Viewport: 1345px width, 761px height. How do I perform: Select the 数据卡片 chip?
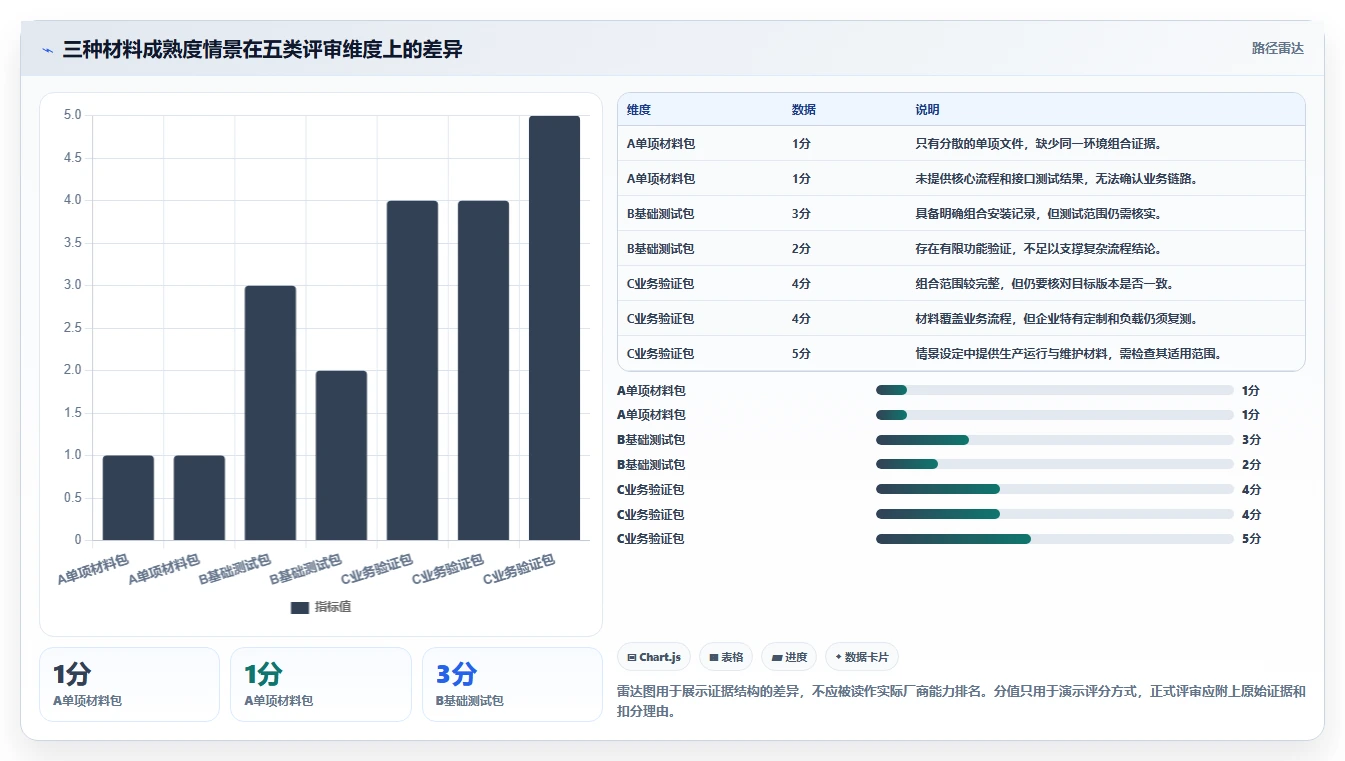click(x=862, y=657)
